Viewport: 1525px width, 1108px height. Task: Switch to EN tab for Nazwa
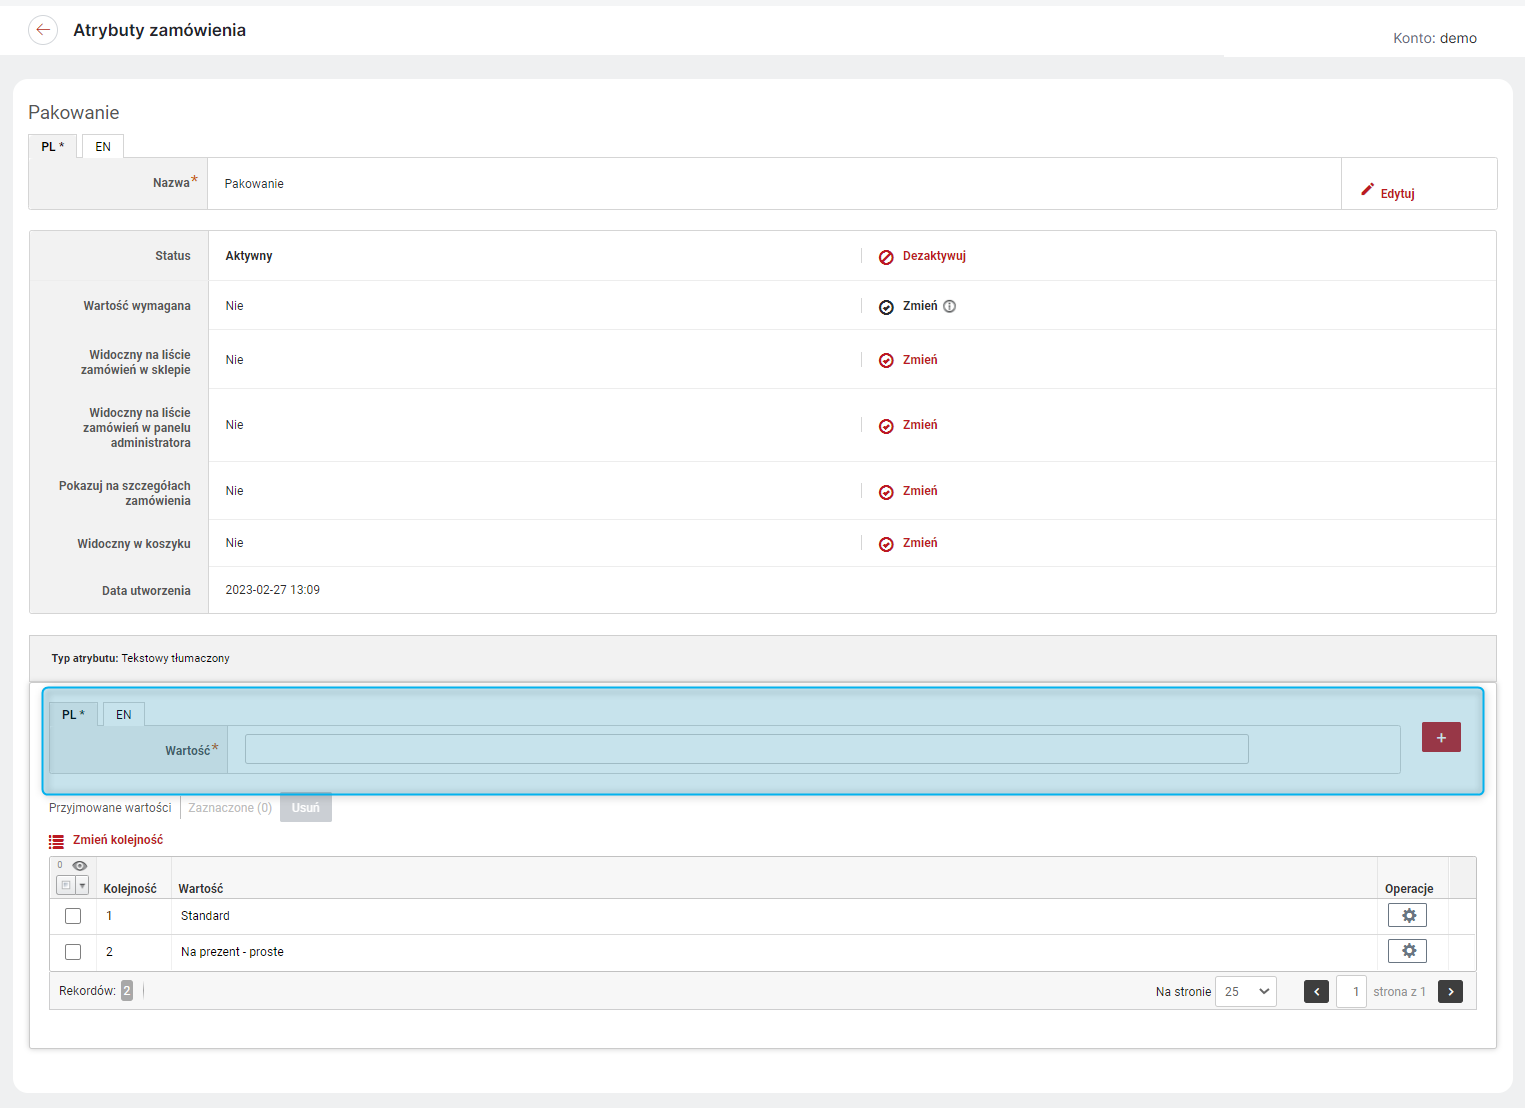tap(103, 147)
